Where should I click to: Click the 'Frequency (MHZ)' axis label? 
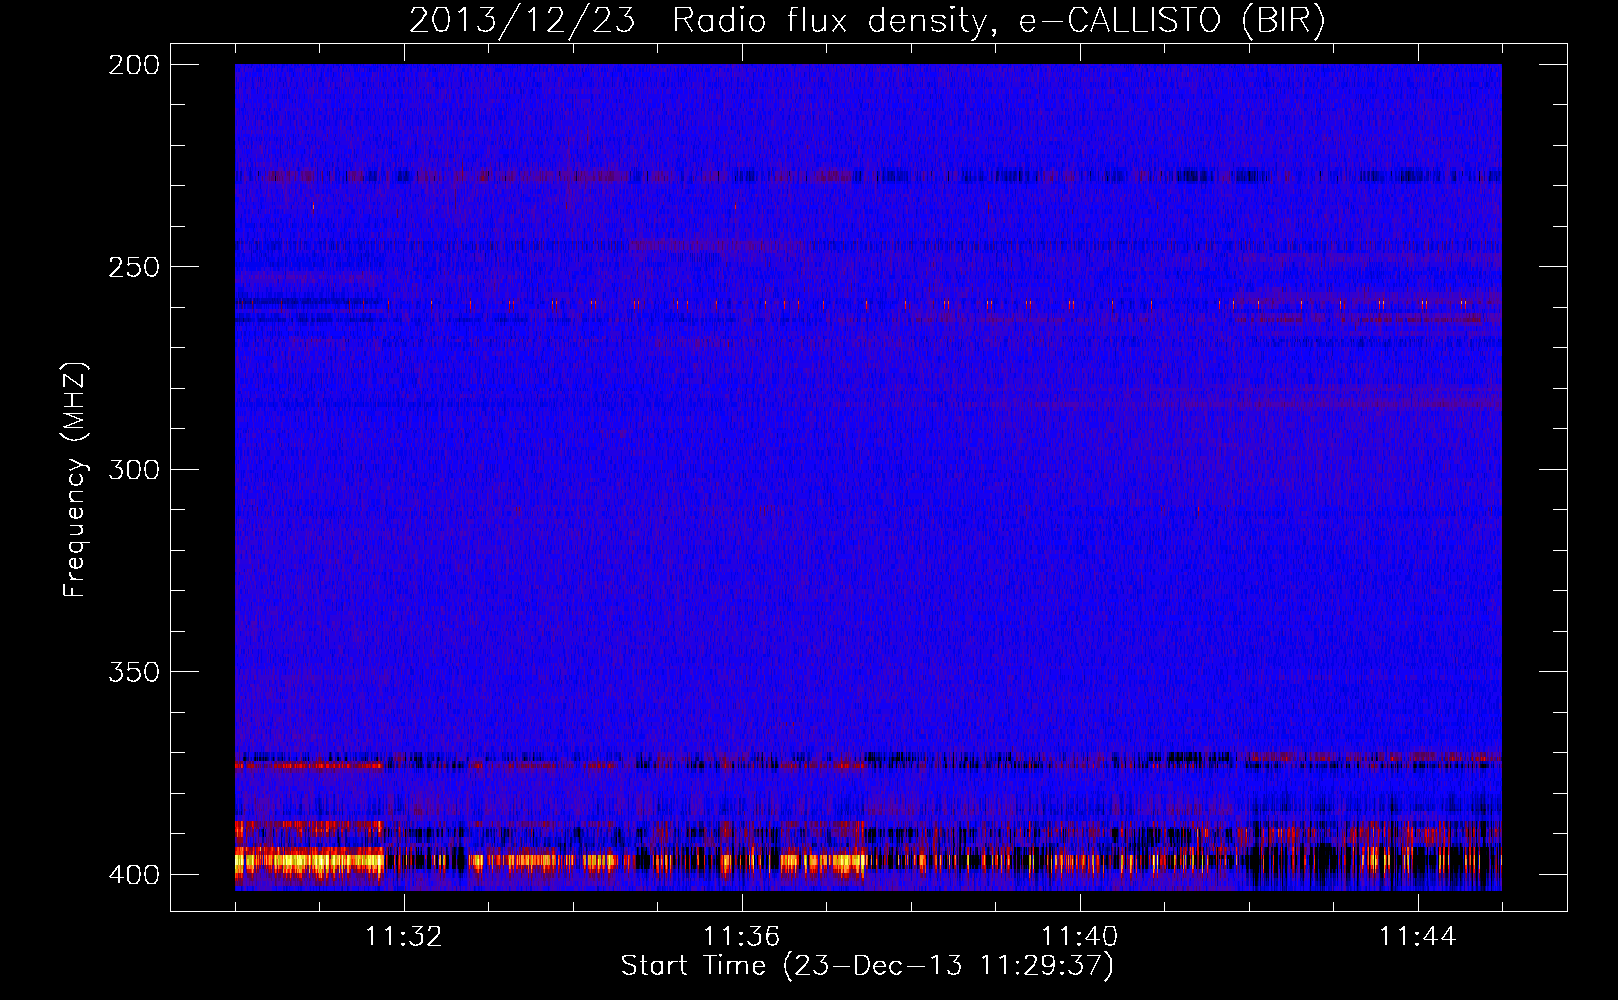click(75, 479)
